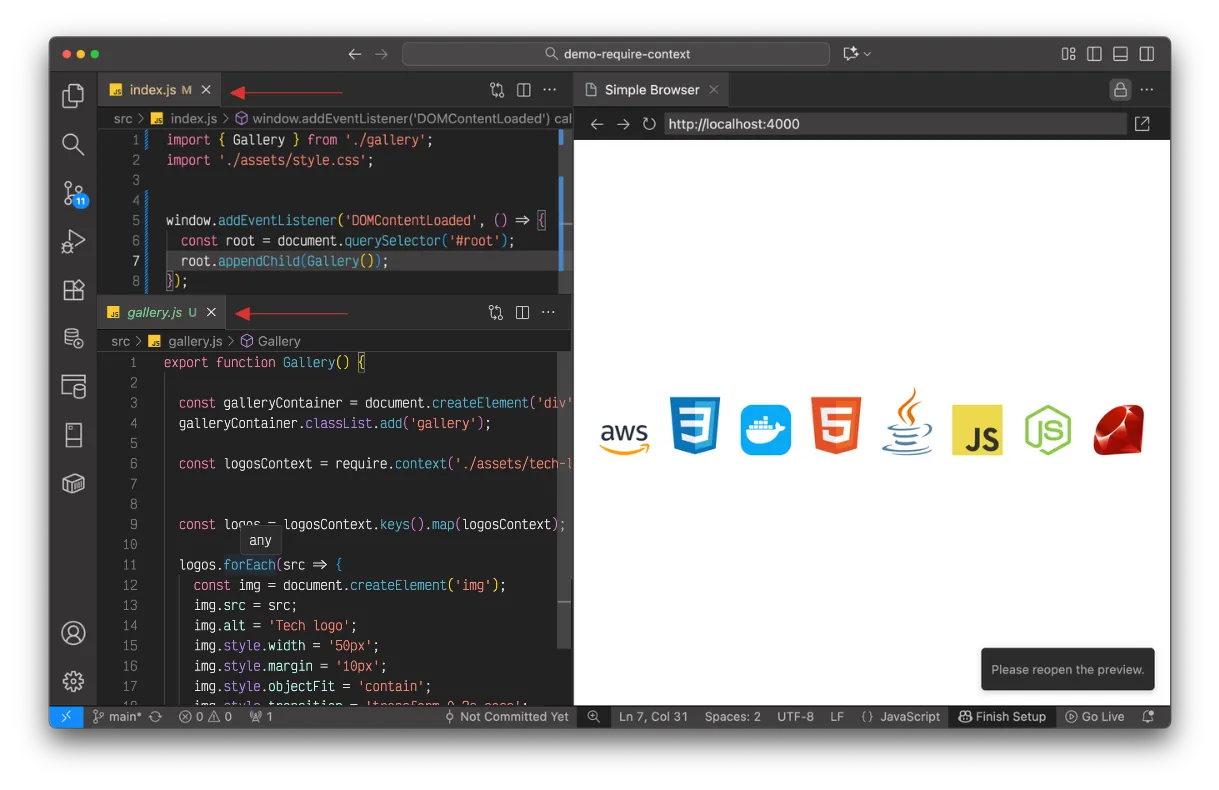The image size is (1219, 790).
Task: Switch to the index.js tab
Action: (x=153, y=90)
